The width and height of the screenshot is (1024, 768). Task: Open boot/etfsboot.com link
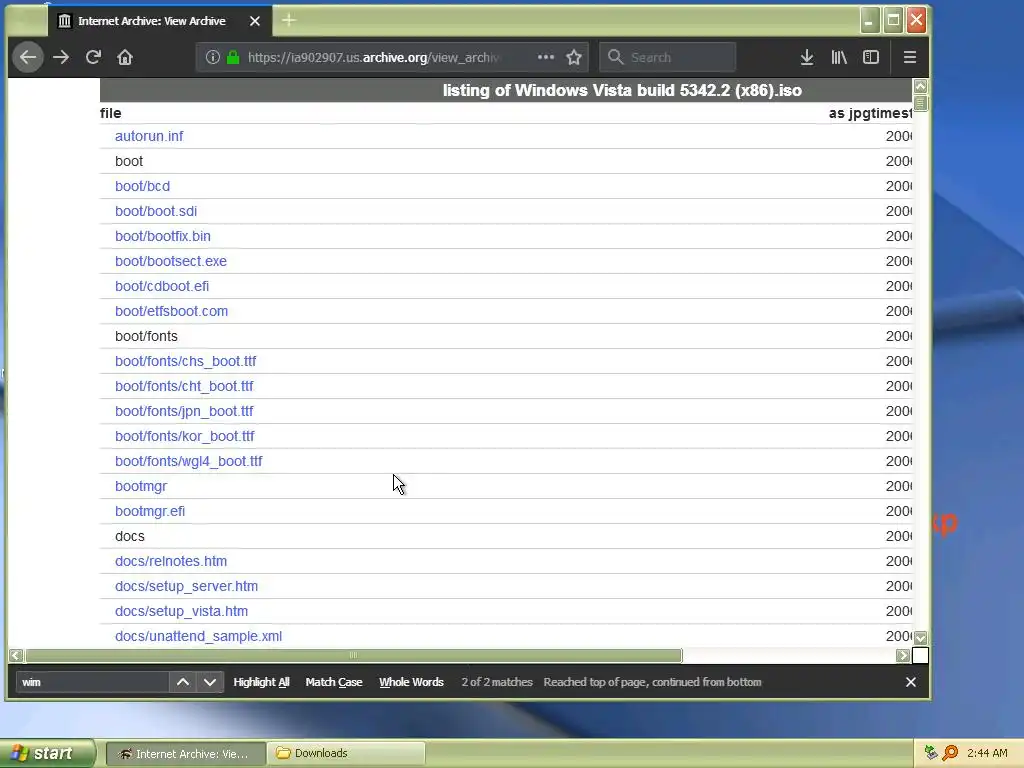[x=172, y=311]
